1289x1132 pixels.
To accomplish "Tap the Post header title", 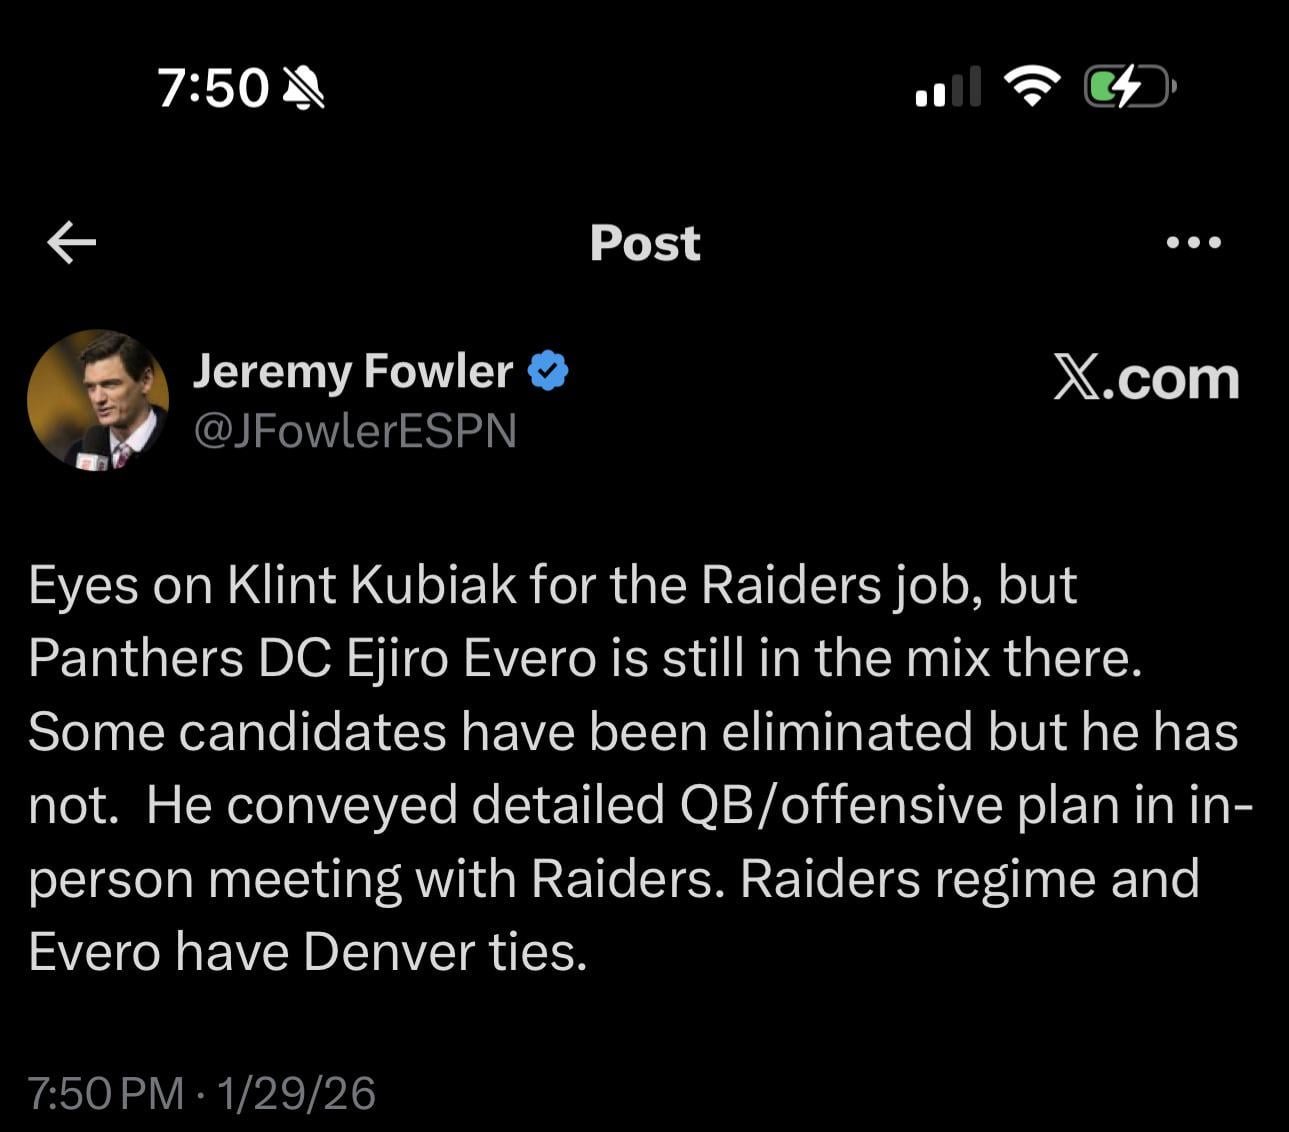I will [645, 243].
